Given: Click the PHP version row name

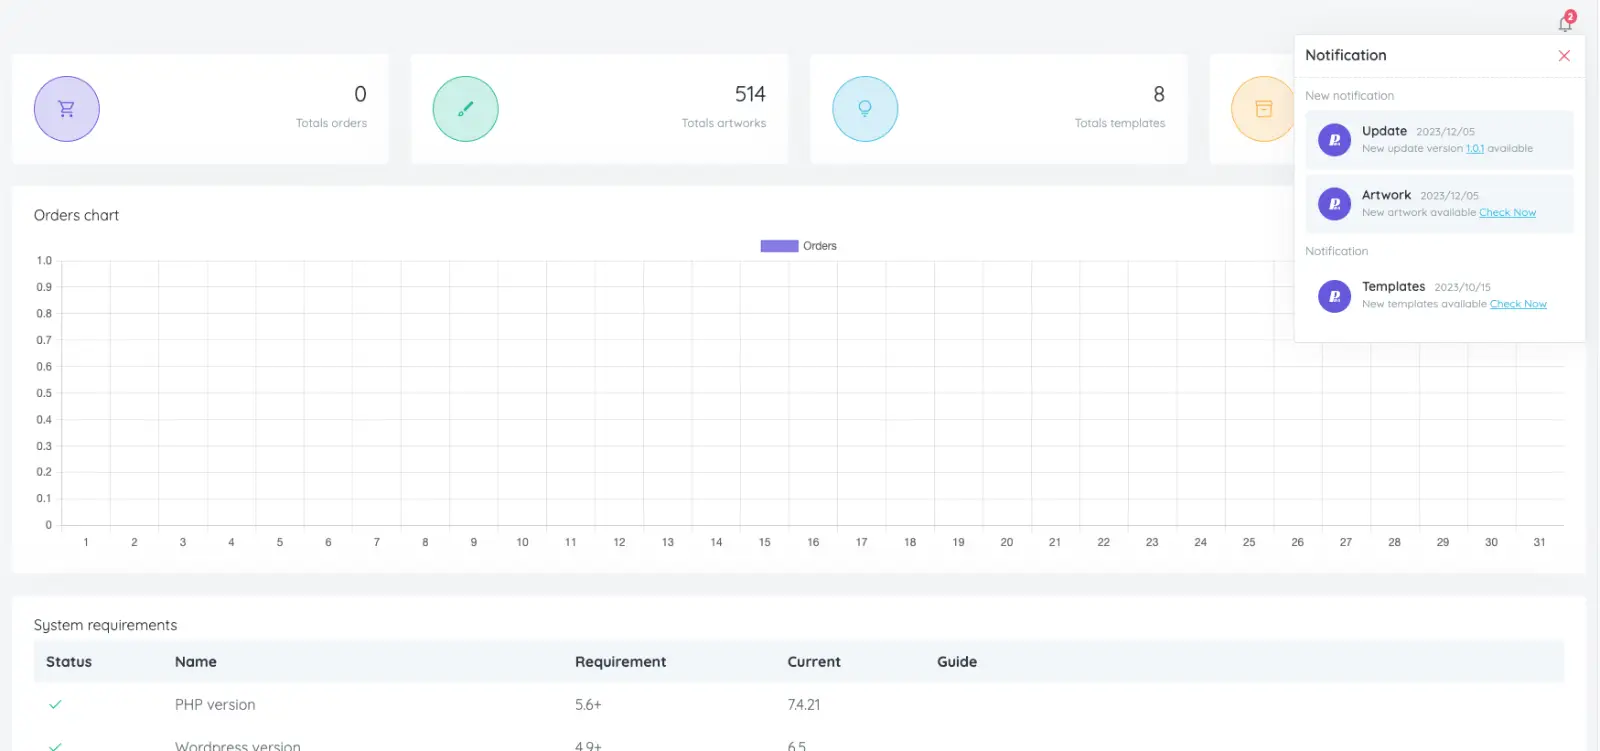Looking at the screenshot, I should (x=215, y=705).
